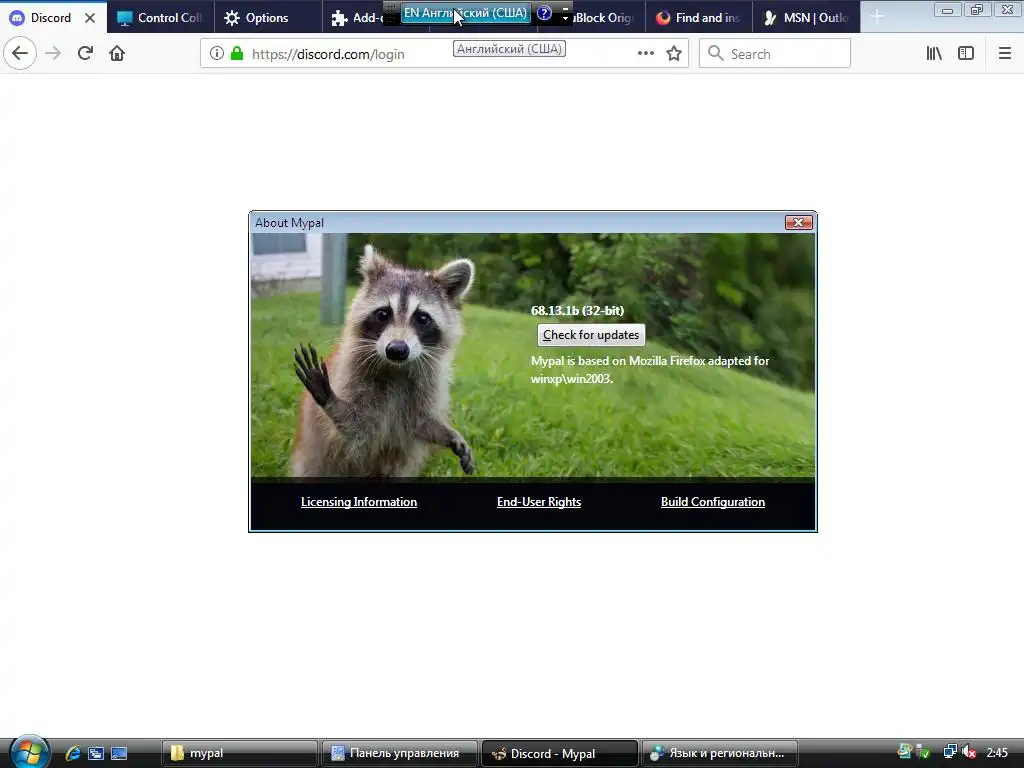
Task: Open the Find and install tab
Action: (x=697, y=18)
